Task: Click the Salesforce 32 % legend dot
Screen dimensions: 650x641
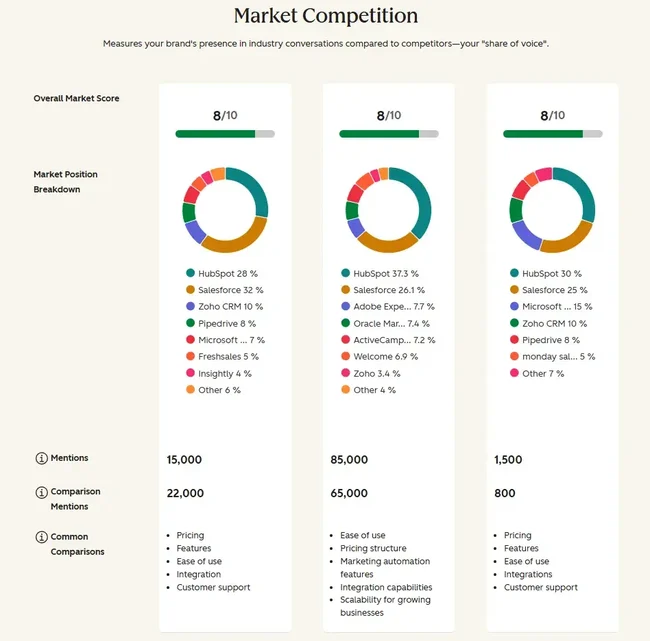Action: point(190,289)
